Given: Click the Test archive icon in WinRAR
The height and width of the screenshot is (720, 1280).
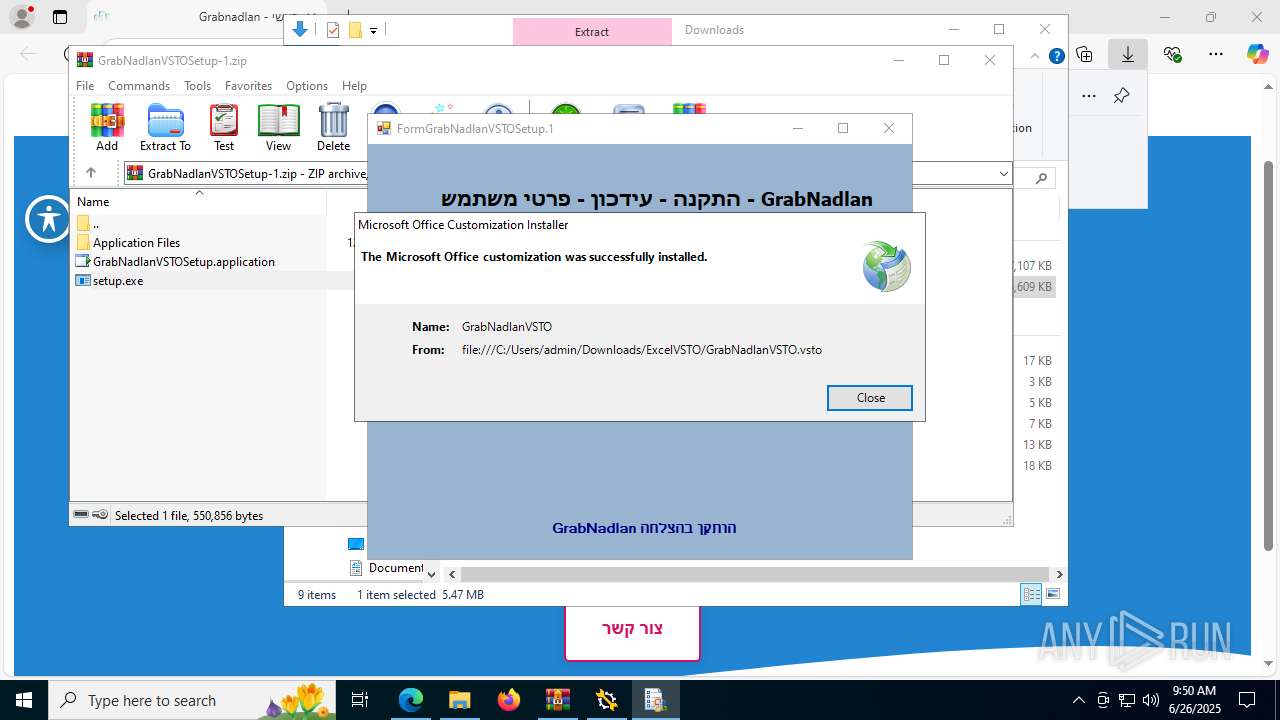Looking at the screenshot, I should coord(224,127).
